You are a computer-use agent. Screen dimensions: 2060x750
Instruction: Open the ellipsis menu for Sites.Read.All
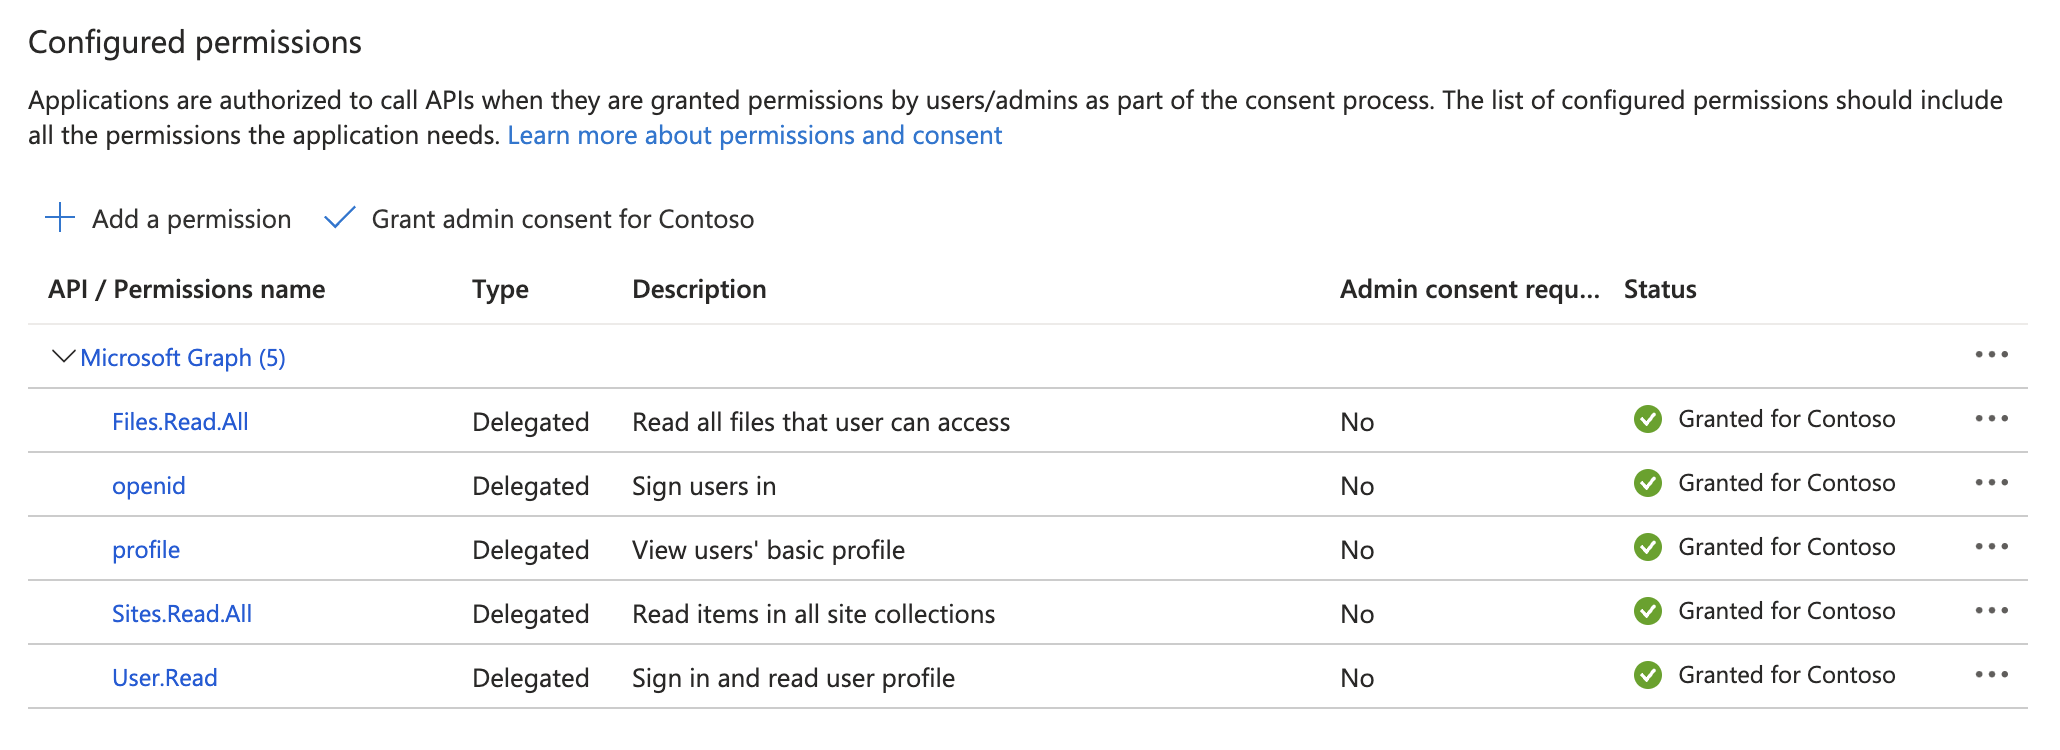(1991, 611)
